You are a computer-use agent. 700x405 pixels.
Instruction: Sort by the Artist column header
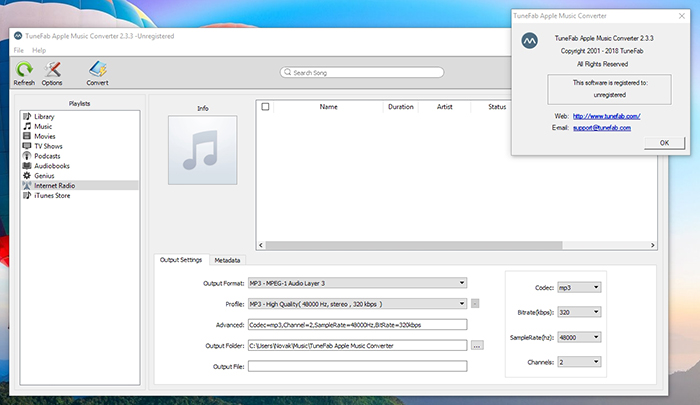coord(445,107)
